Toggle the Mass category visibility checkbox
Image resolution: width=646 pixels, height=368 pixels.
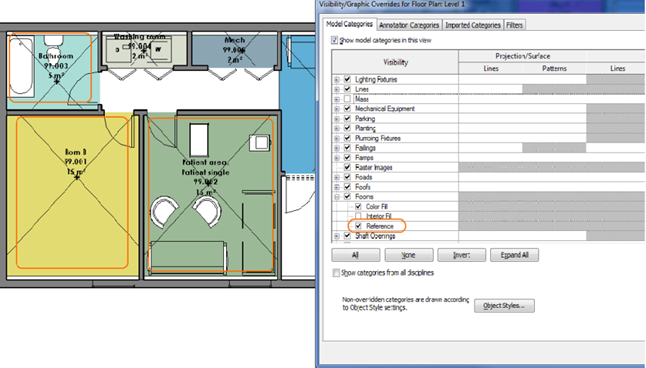[x=347, y=99]
